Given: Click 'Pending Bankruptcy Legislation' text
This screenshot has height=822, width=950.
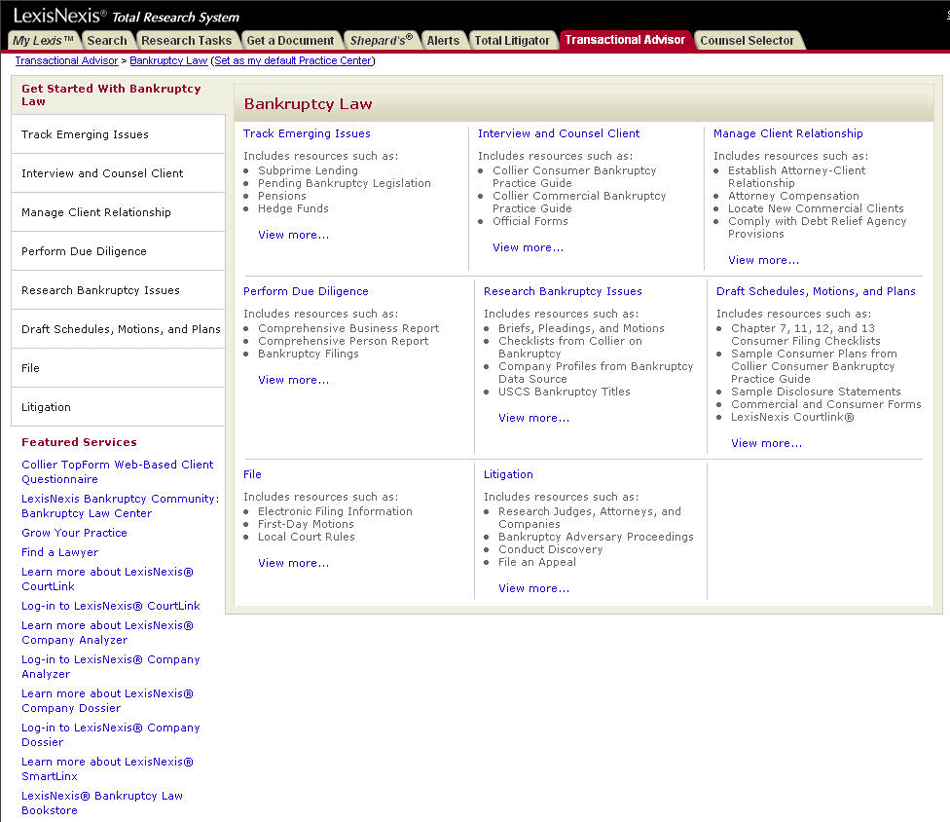Looking at the screenshot, I should click(x=344, y=184).
